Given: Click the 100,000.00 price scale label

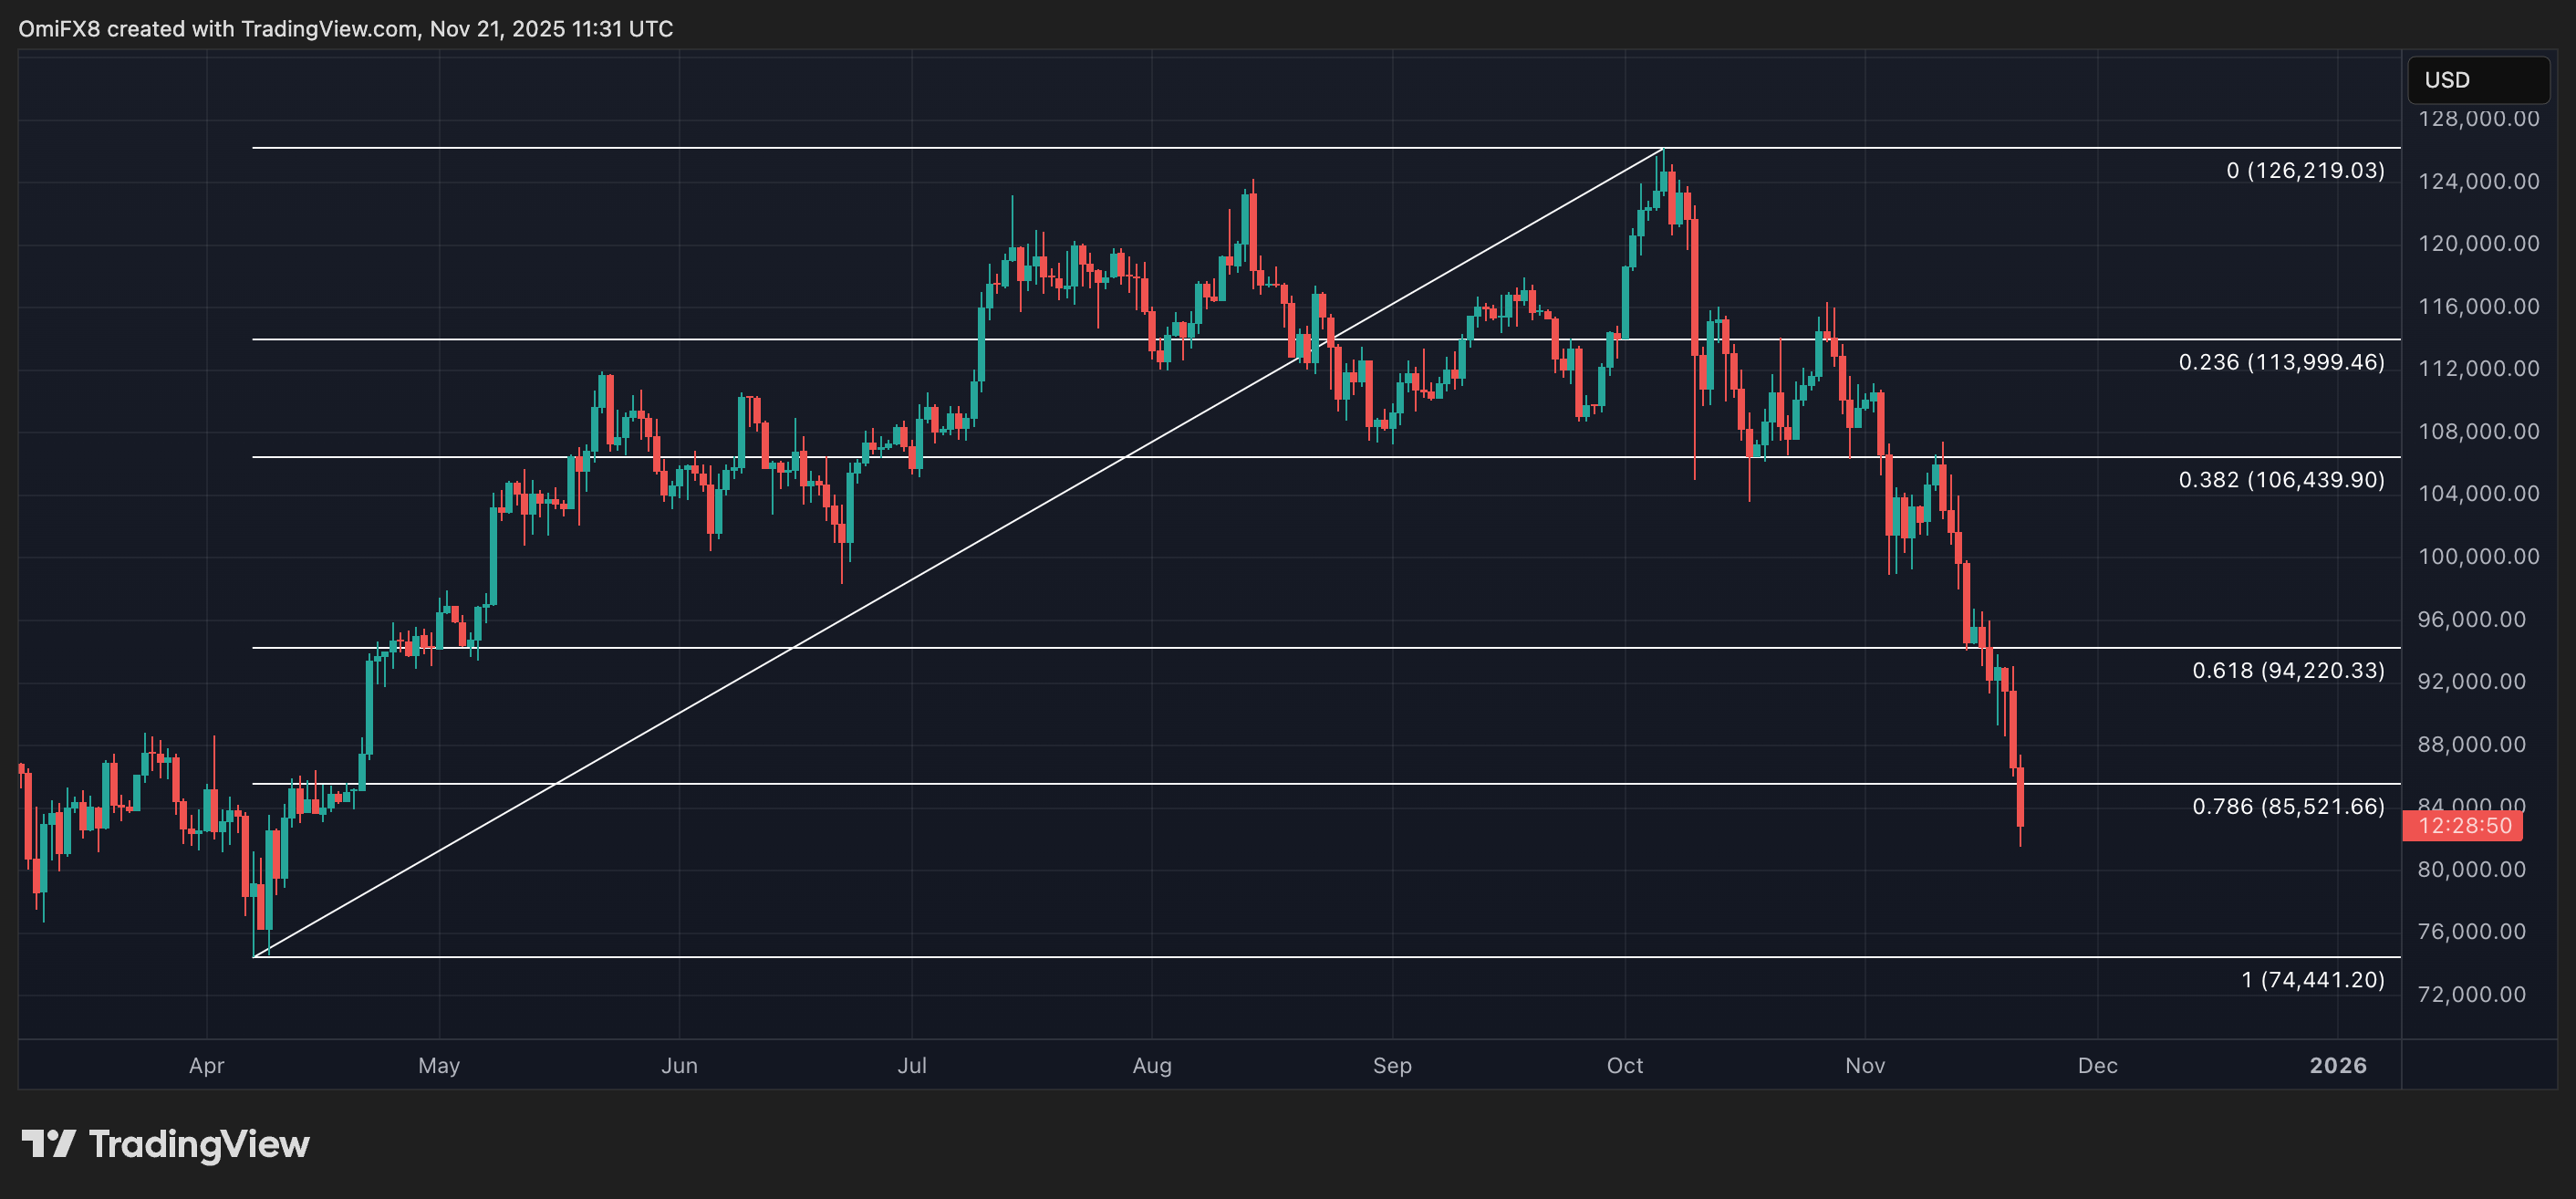Looking at the screenshot, I should (2478, 557).
